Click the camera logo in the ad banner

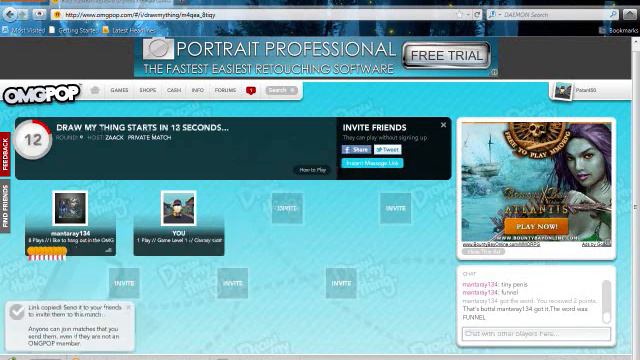(x=158, y=49)
